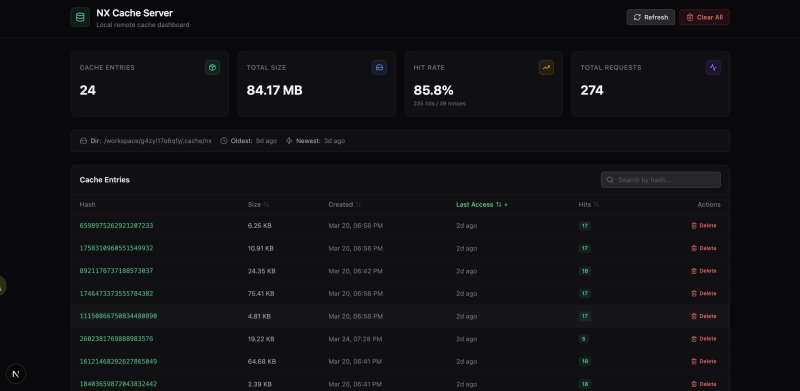Click hash 6598975262921207233
The width and height of the screenshot is (800, 391).
click(116, 226)
